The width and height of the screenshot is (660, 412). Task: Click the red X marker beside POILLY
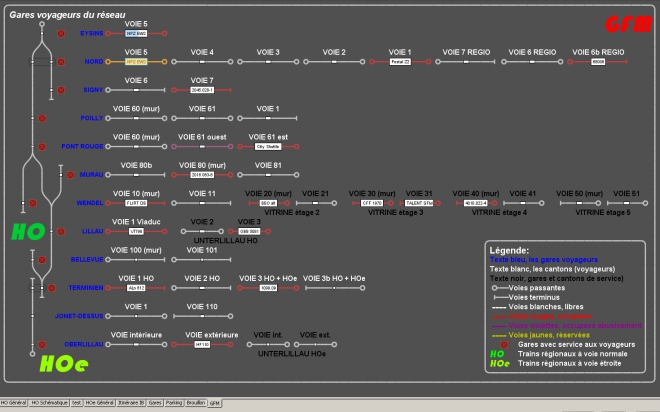pyautogui.click(x=42, y=118)
